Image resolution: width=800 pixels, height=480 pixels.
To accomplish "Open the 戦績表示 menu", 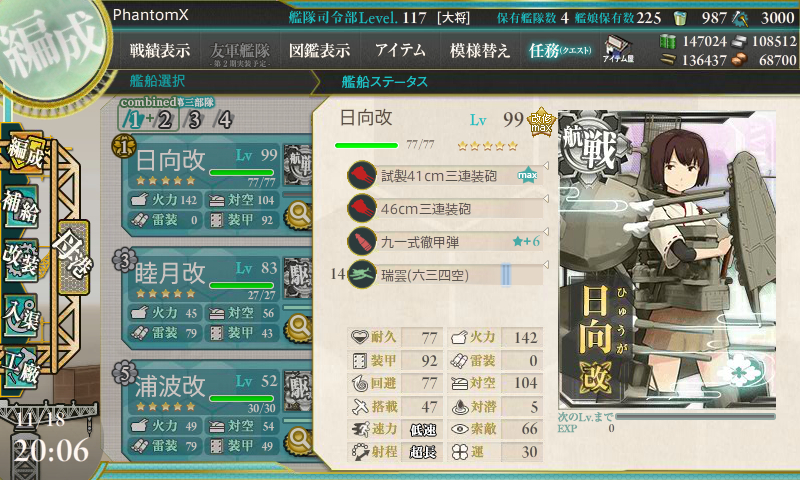I will coord(160,50).
